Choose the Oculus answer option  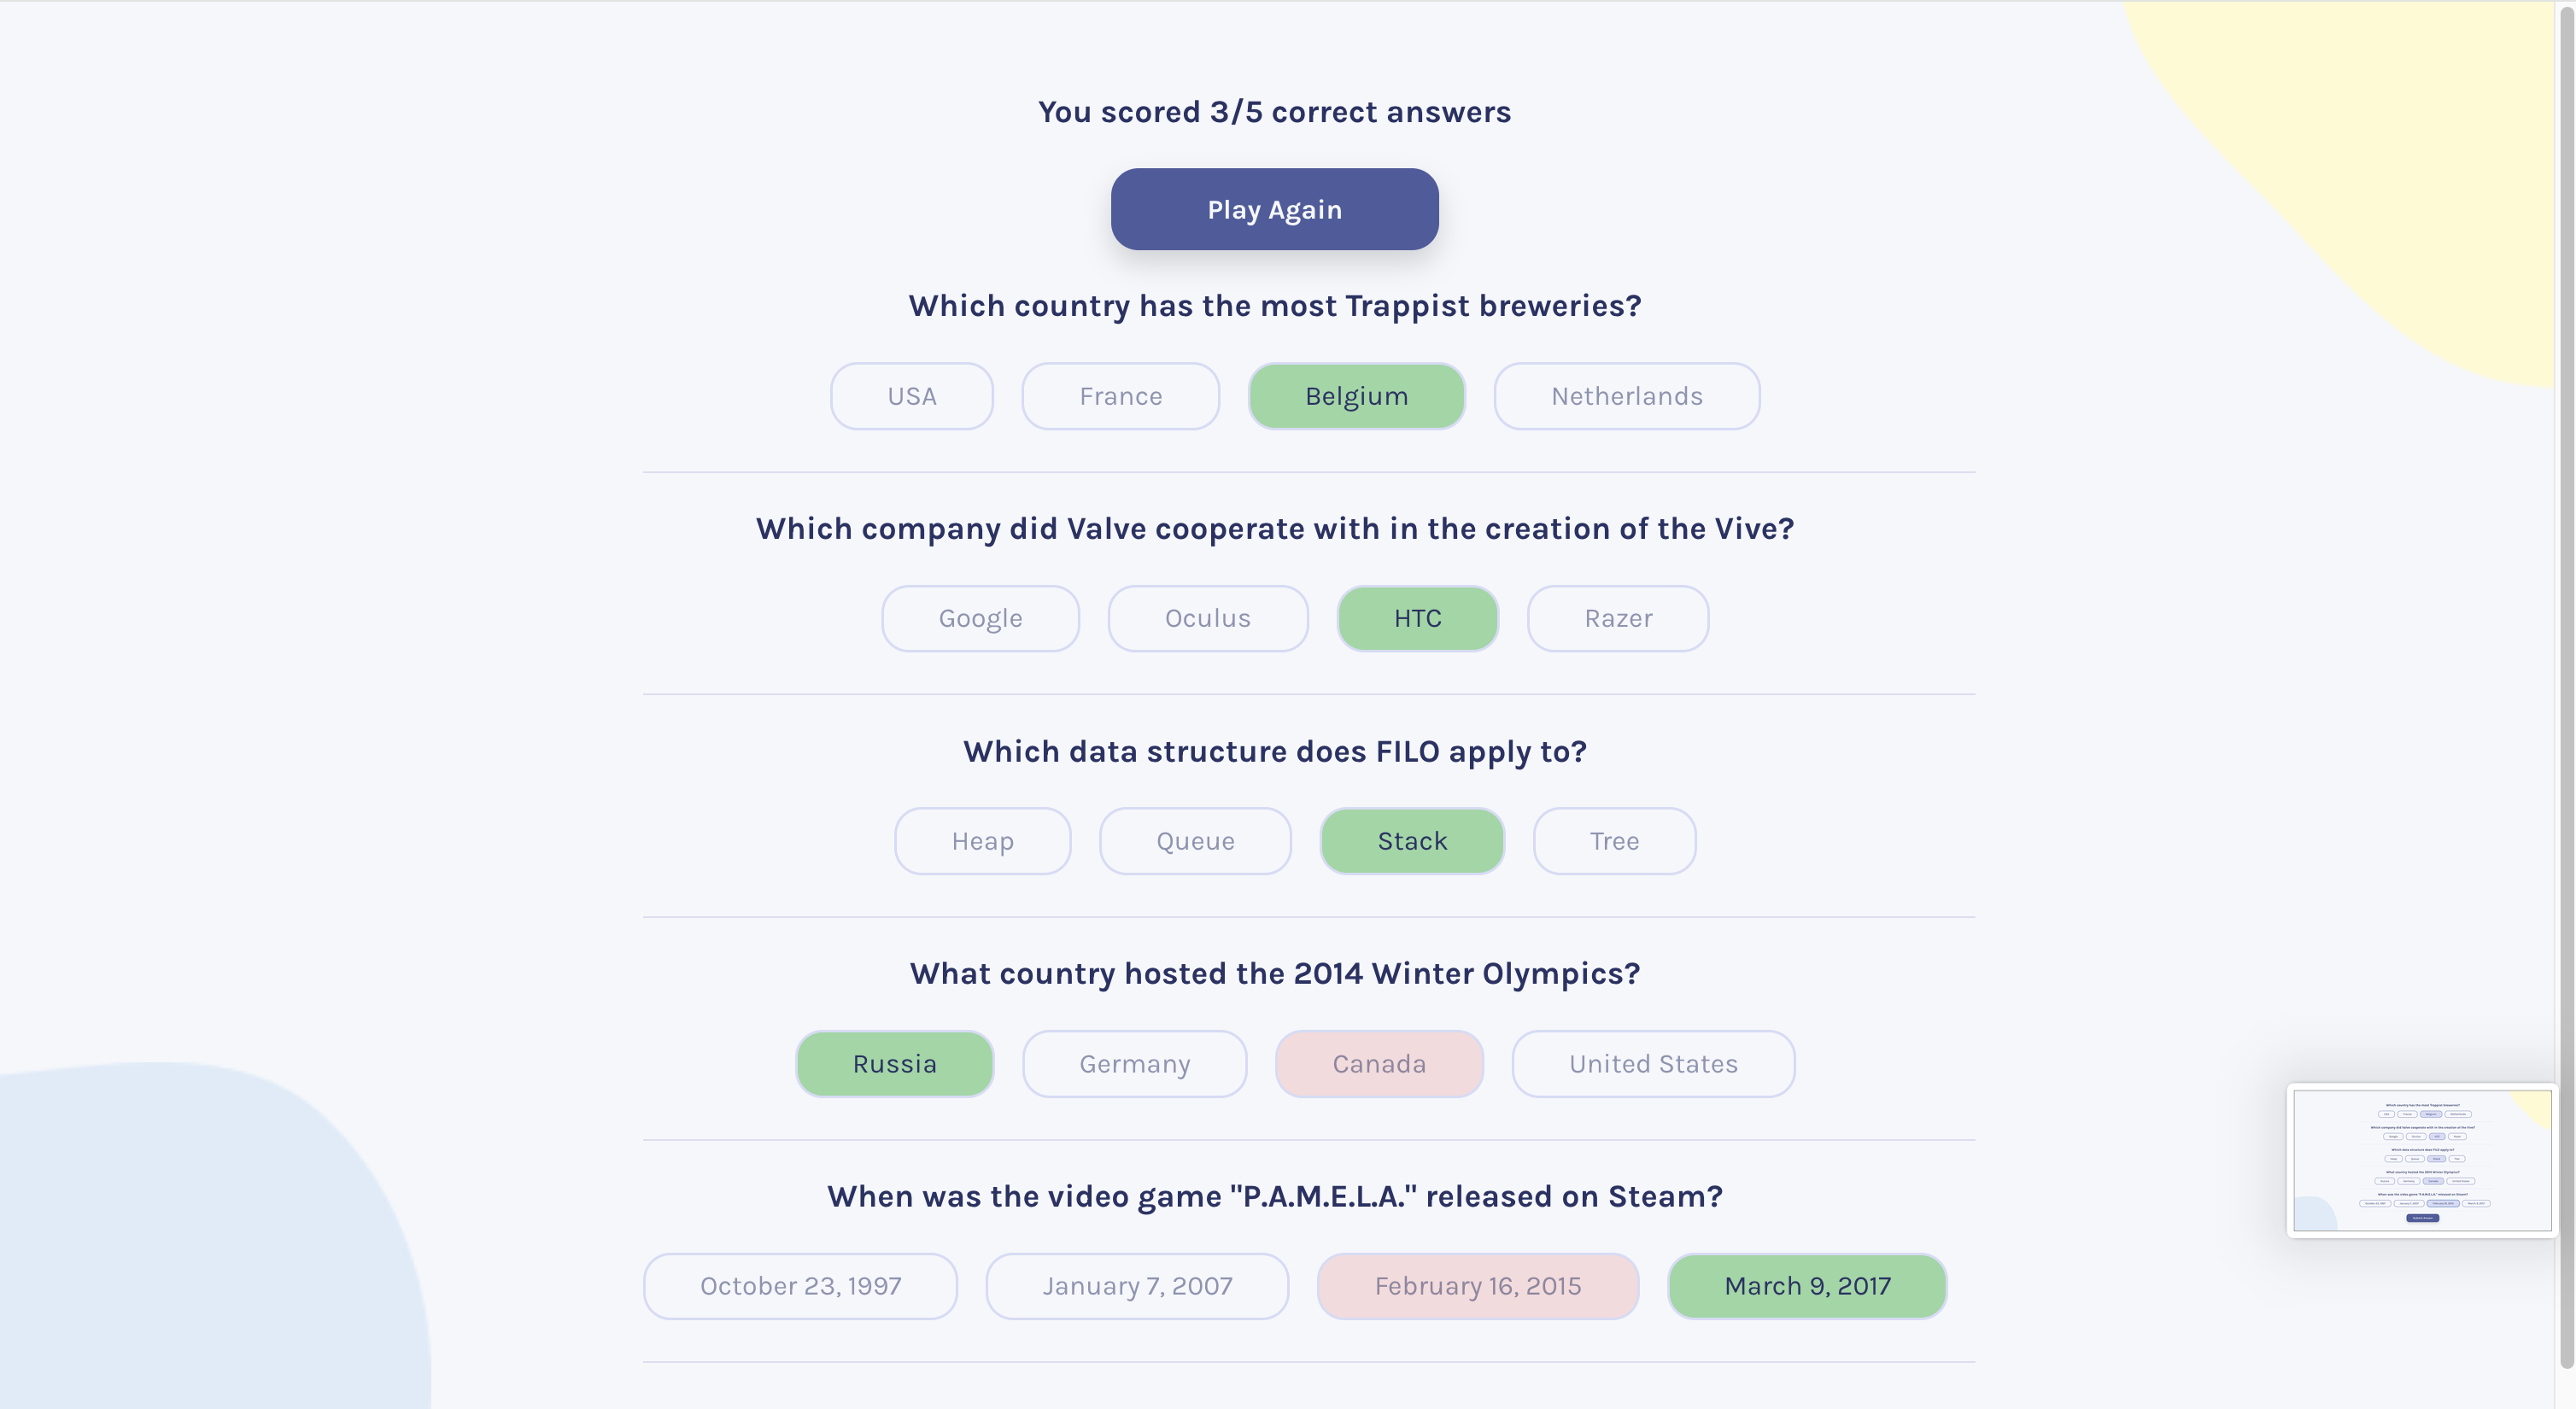click(x=1207, y=618)
